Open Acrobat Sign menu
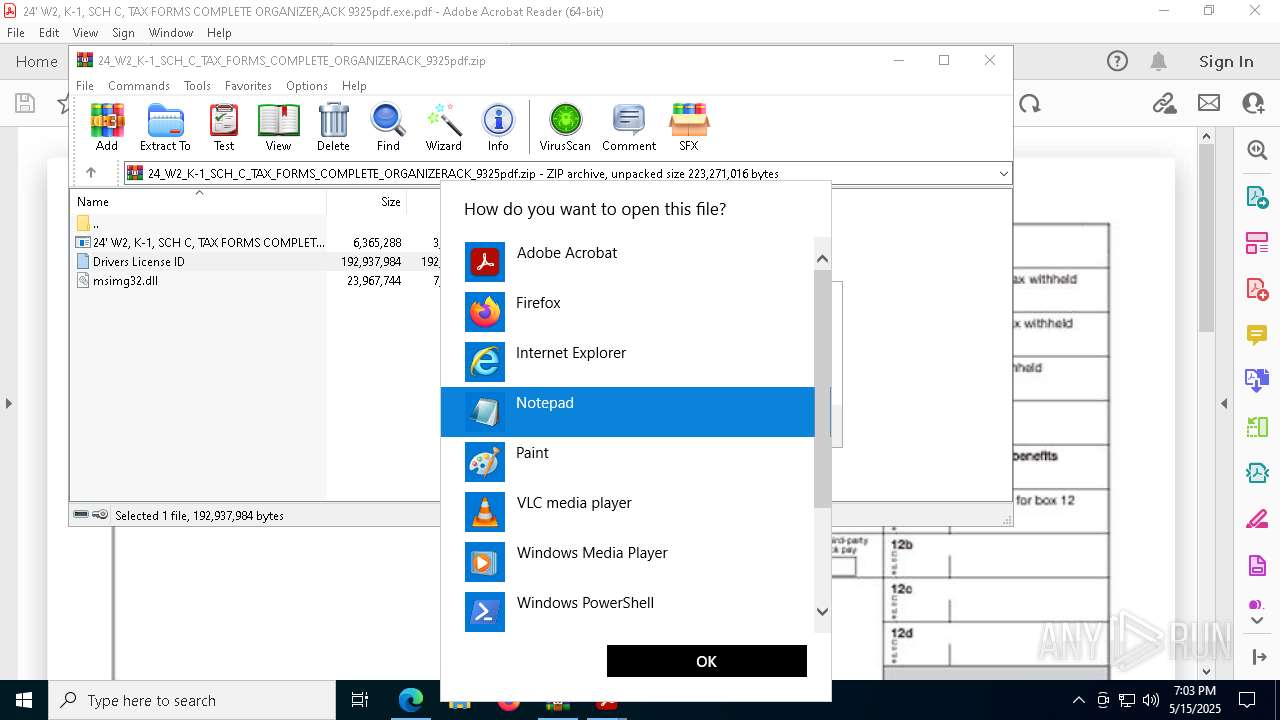The width and height of the screenshot is (1280, 720). [123, 33]
